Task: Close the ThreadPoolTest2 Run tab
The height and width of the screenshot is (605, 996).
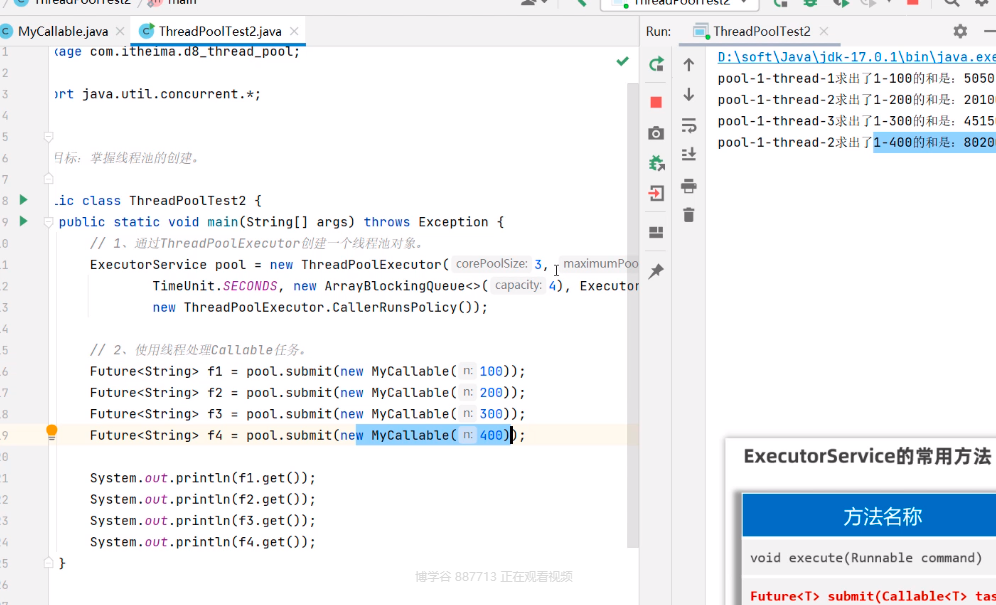Action: click(x=824, y=31)
